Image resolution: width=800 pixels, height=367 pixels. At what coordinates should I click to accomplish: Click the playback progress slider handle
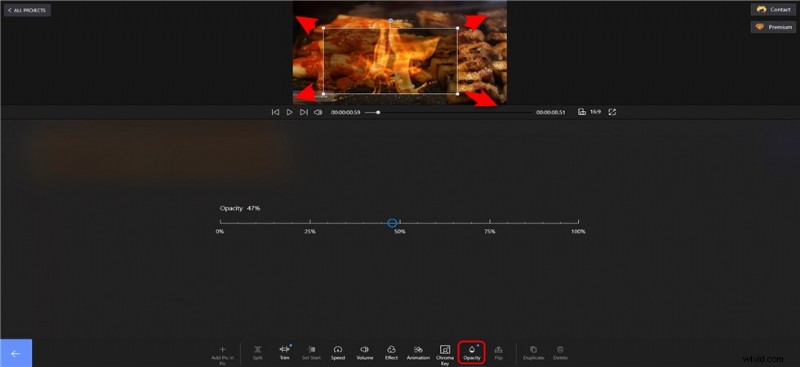click(378, 112)
